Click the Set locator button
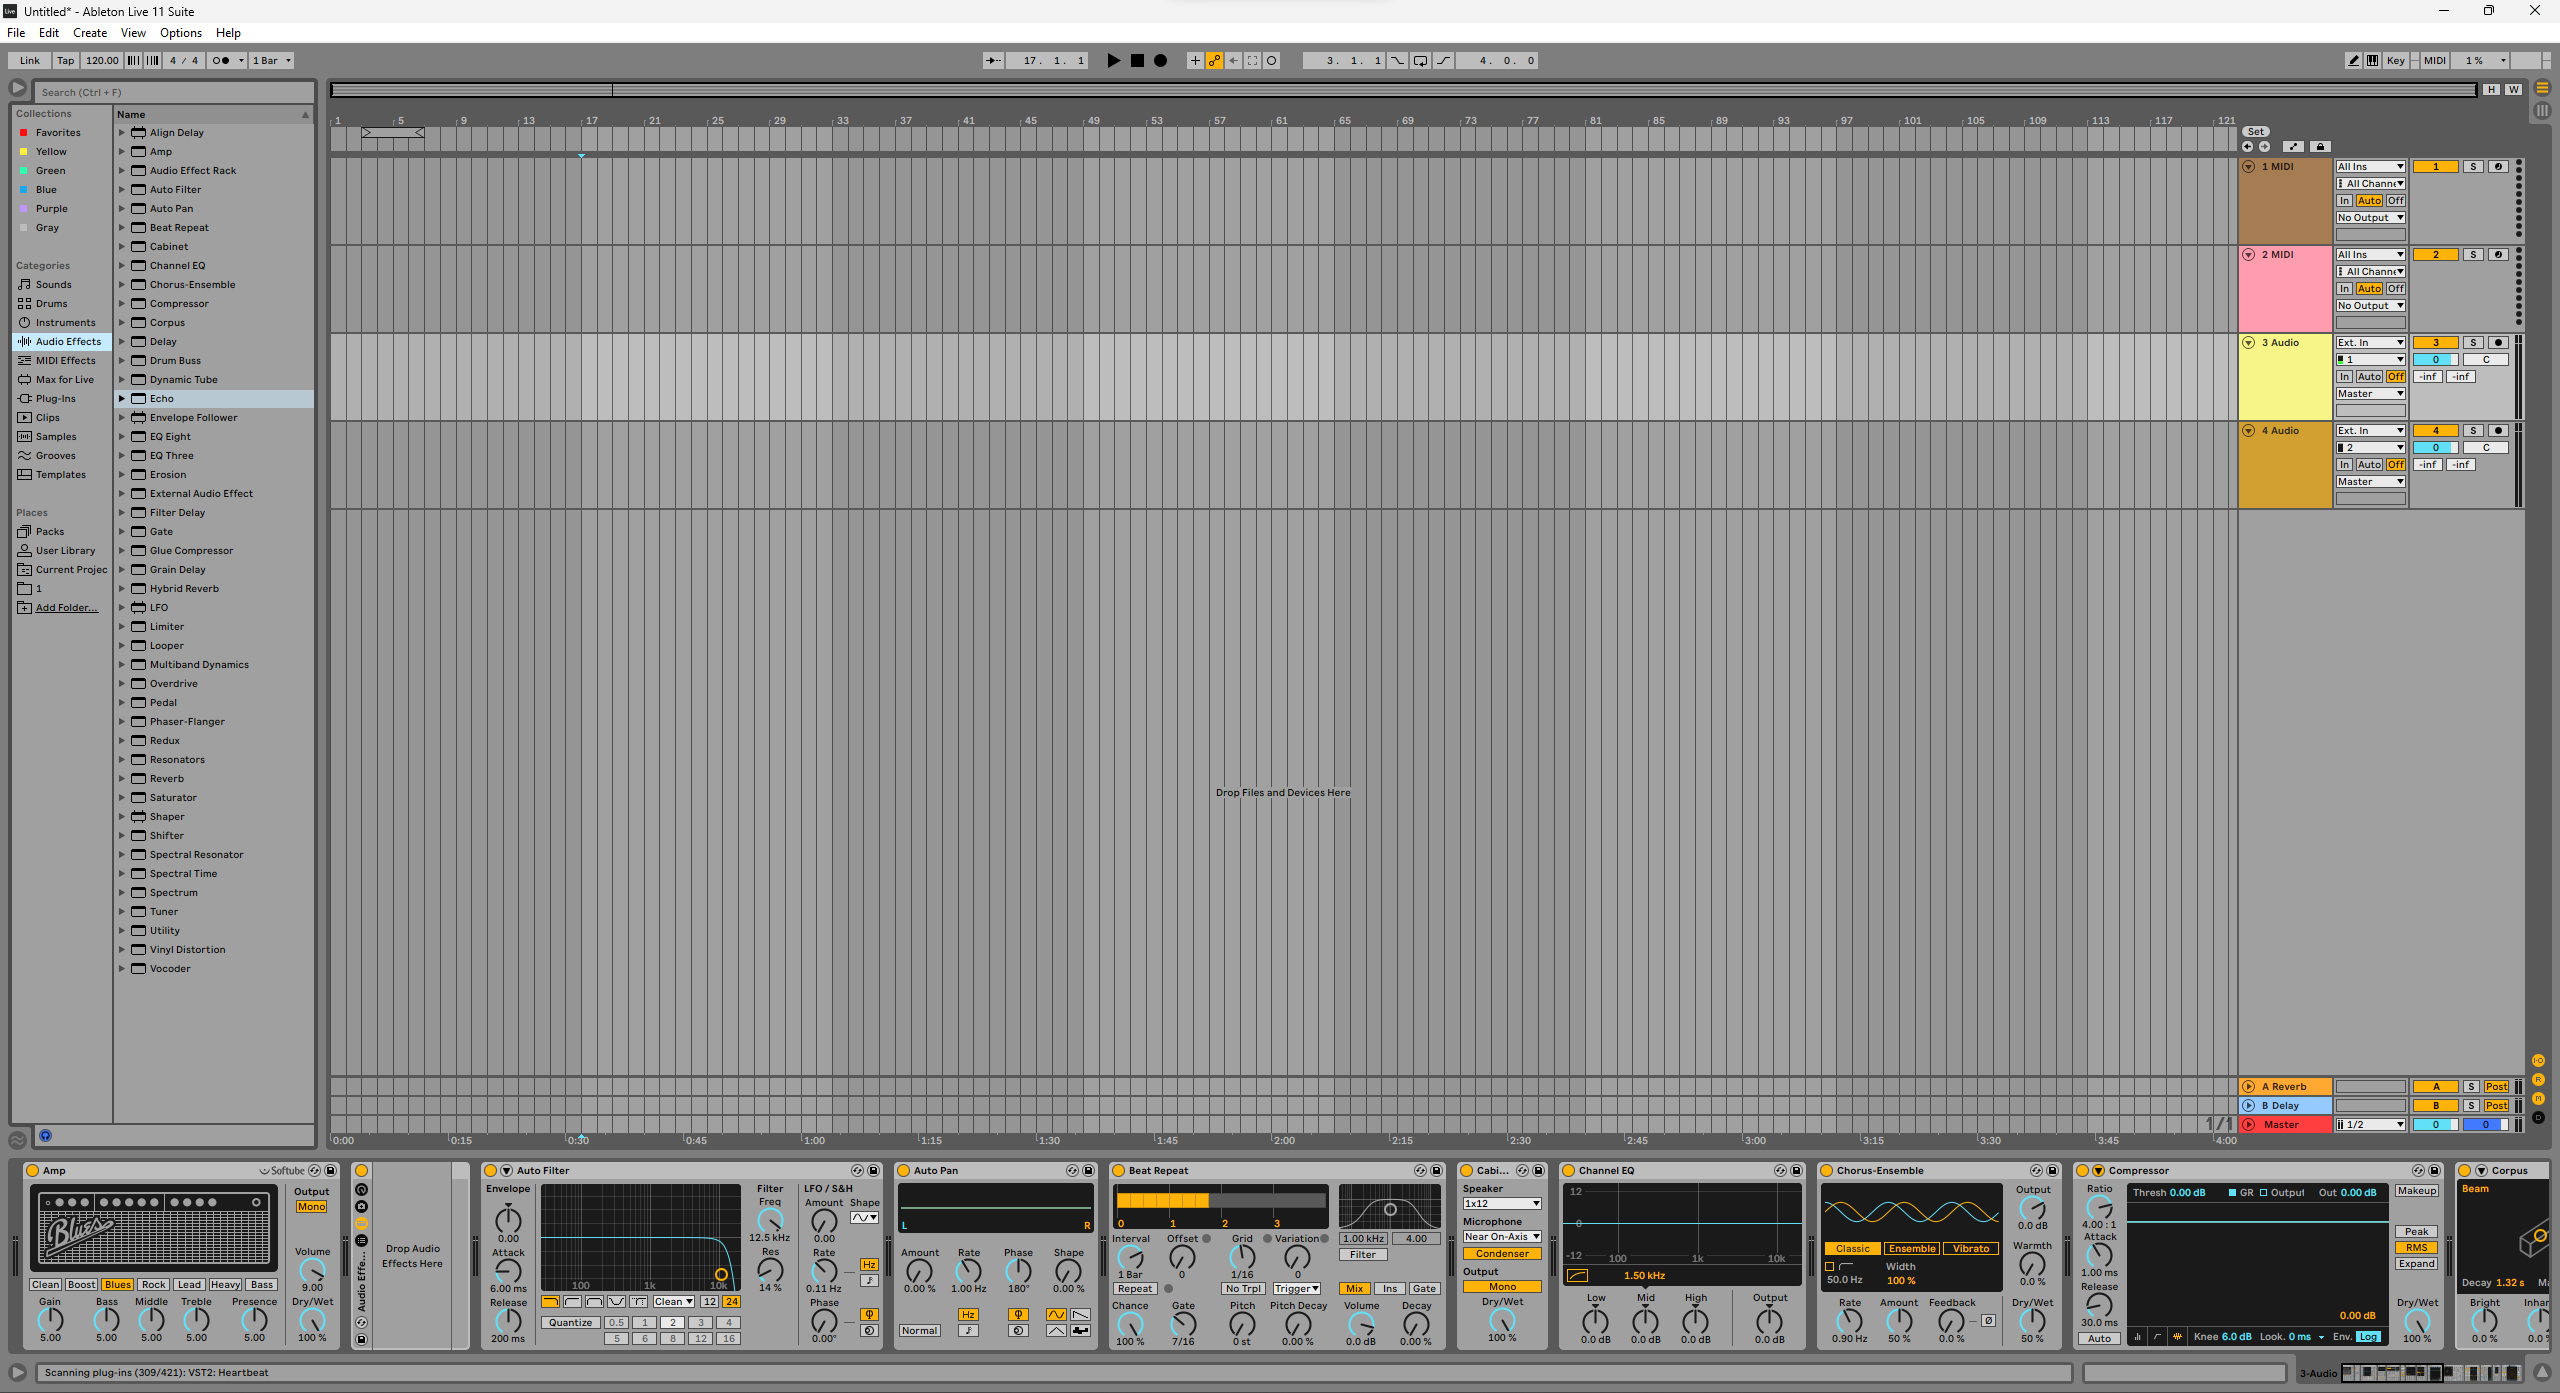The height and width of the screenshot is (1393, 2560). point(2256,131)
